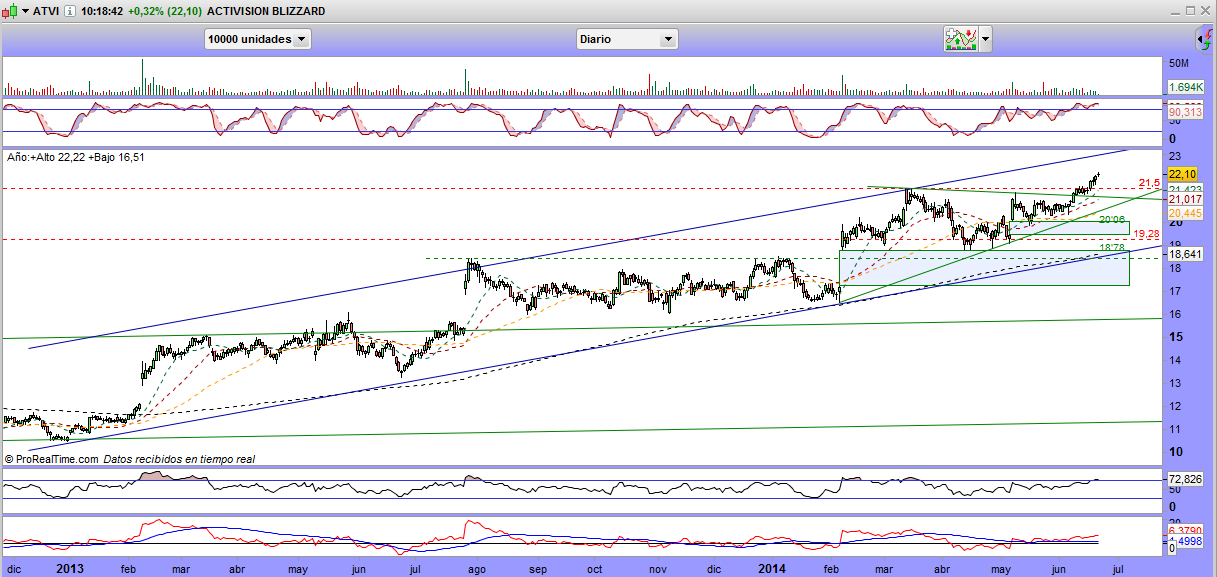Click the ProRealTime.com copyright link
1217x577 pixels.
point(52,459)
